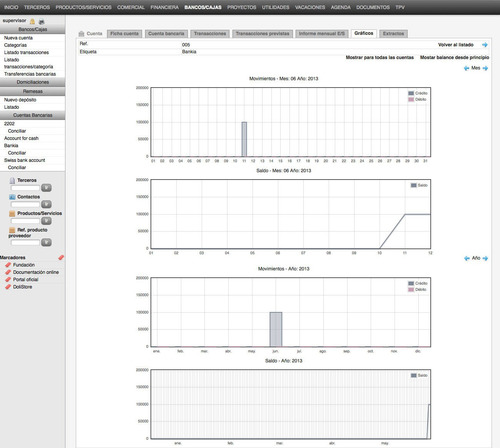Open the supervisor user link
500x448 pixels.
[x=14, y=20]
